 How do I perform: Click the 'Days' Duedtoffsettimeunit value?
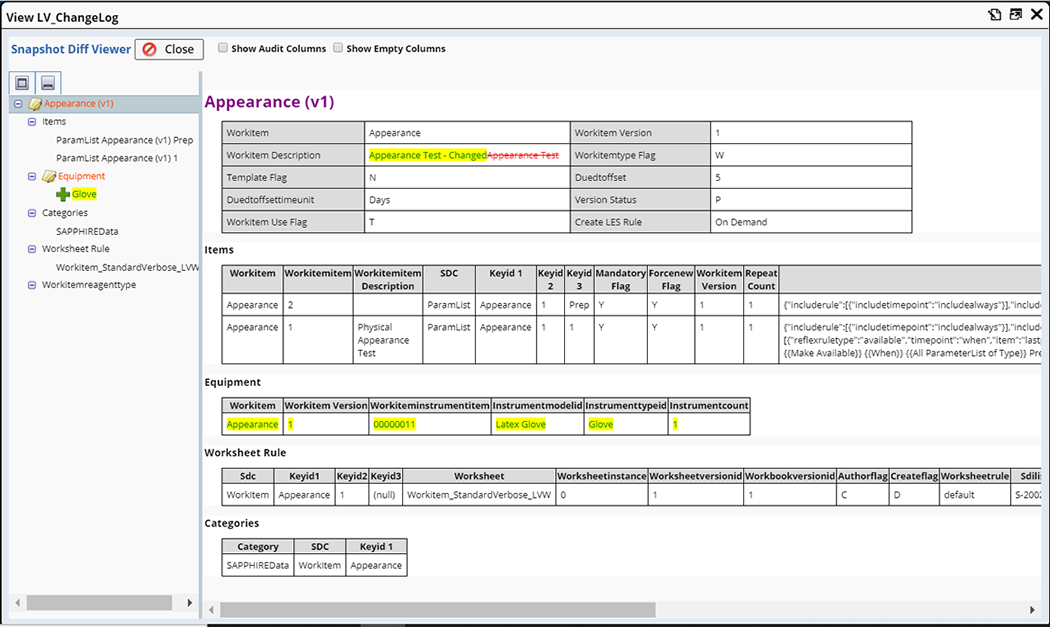coord(380,200)
